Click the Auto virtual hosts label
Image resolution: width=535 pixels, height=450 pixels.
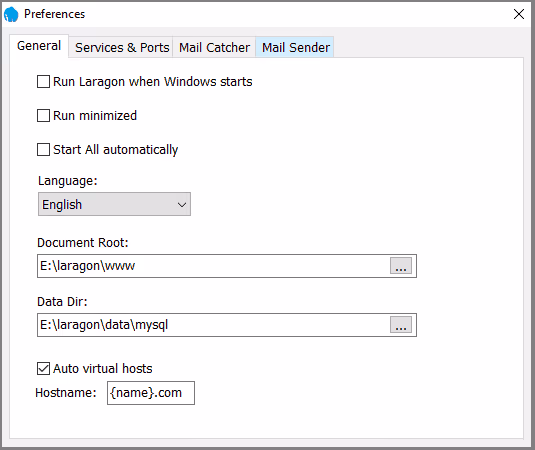[x=103, y=369]
